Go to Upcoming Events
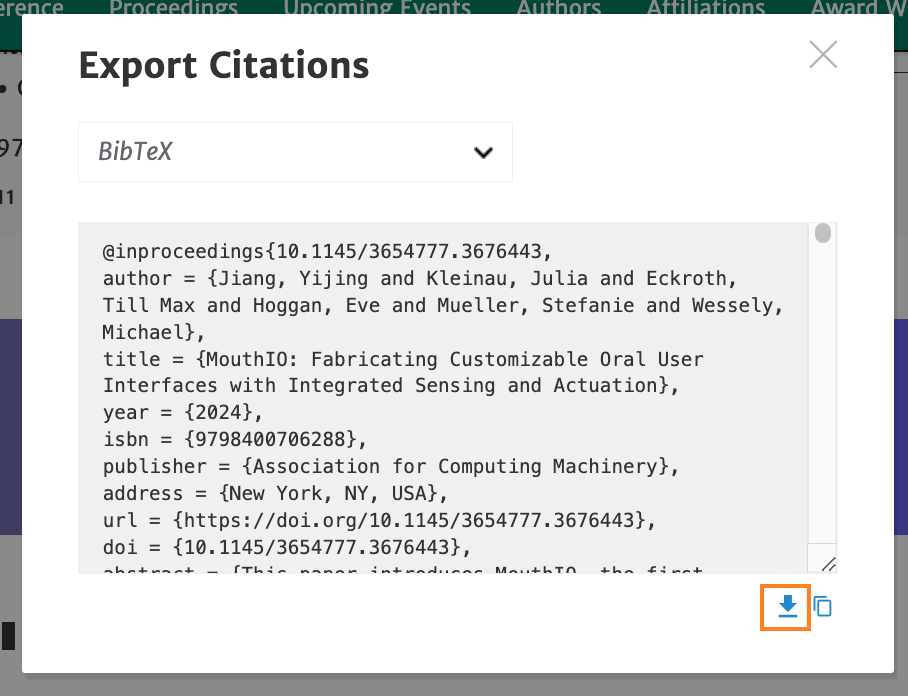This screenshot has width=908, height=696. click(x=377, y=8)
